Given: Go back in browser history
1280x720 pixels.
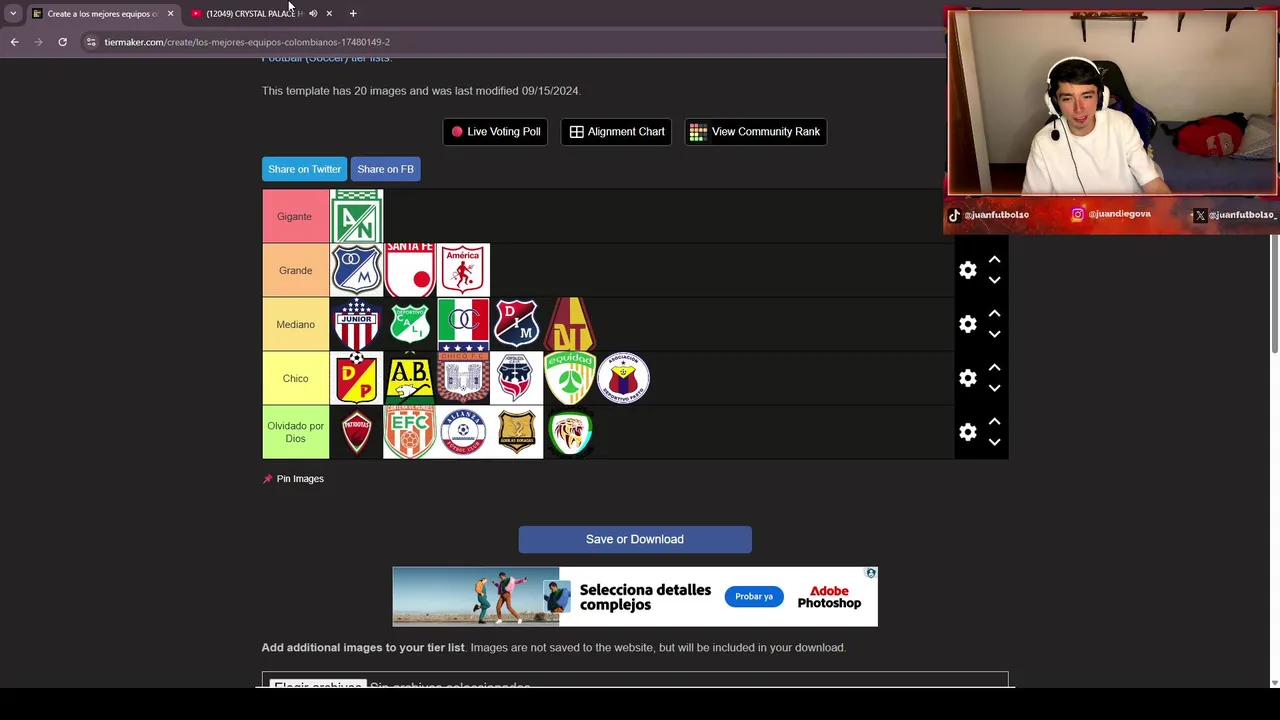Looking at the screenshot, I should [x=14, y=42].
